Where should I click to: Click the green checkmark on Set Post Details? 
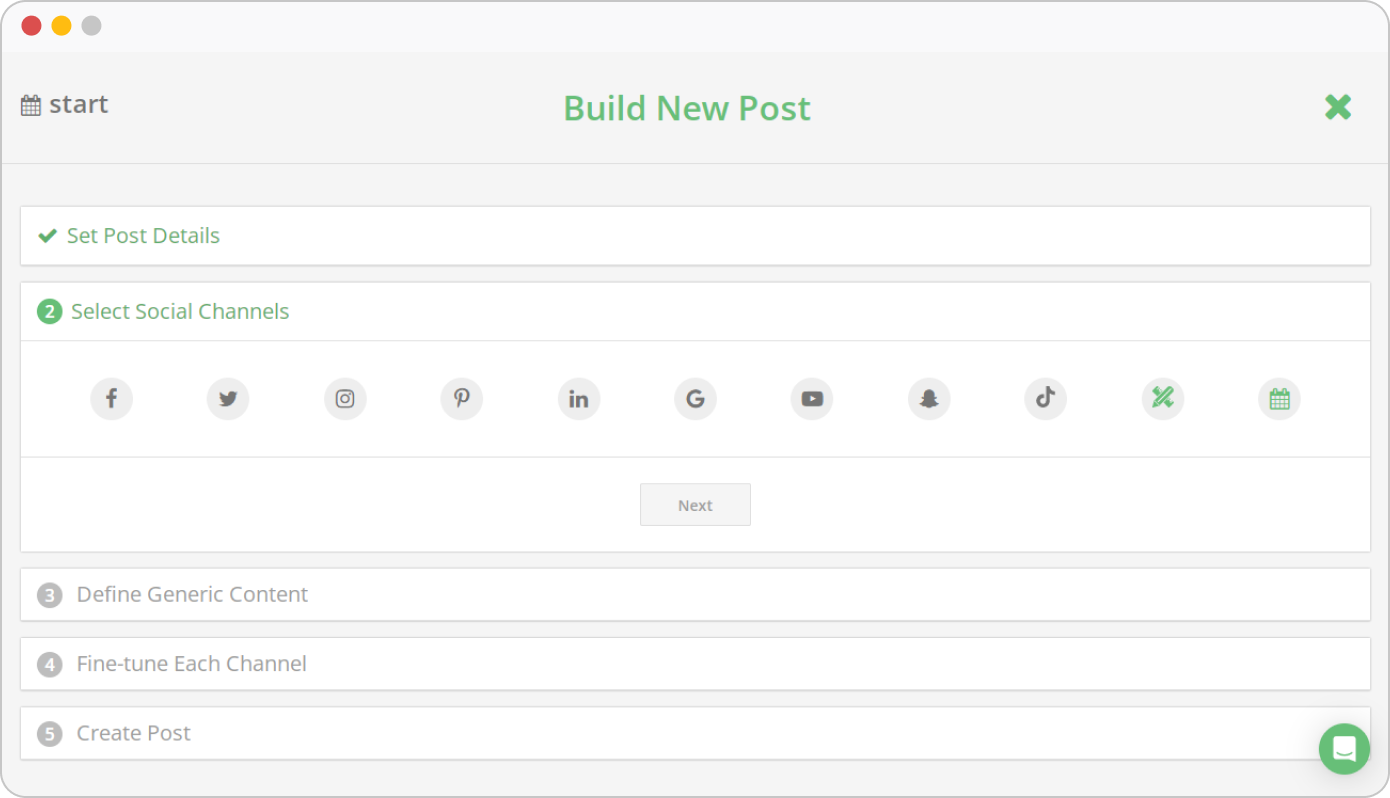pyautogui.click(x=47, y=236)
